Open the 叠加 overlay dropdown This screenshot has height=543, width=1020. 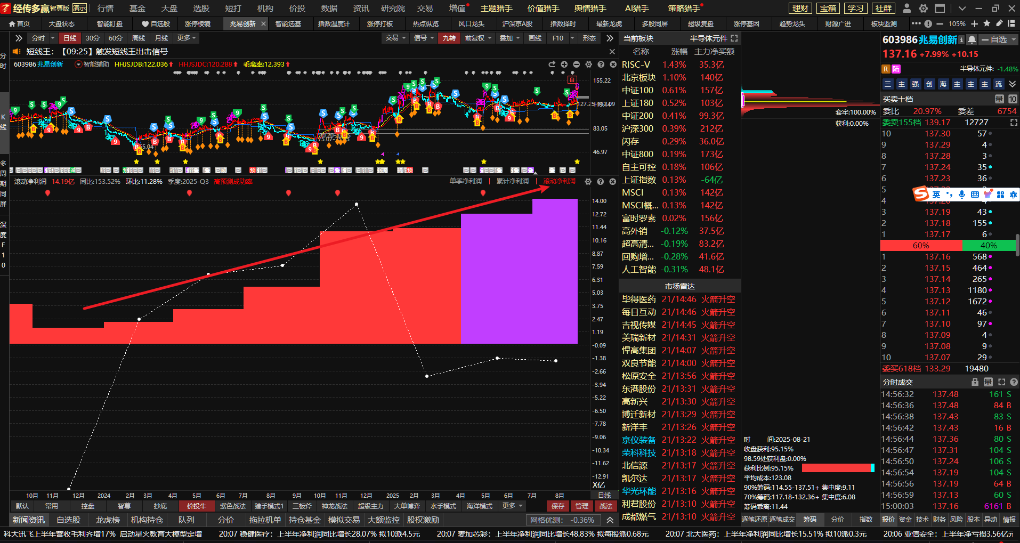tap(509, 38)
